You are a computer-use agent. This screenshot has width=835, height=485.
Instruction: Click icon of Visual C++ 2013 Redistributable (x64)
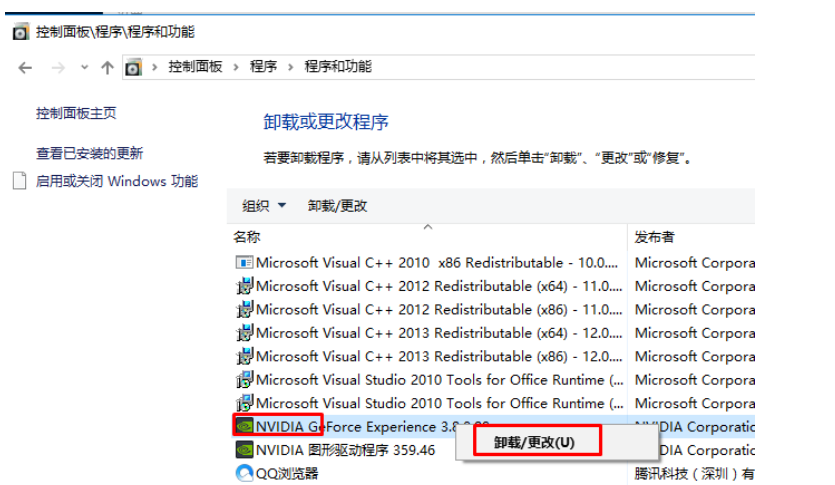click(x=244, y=333)
